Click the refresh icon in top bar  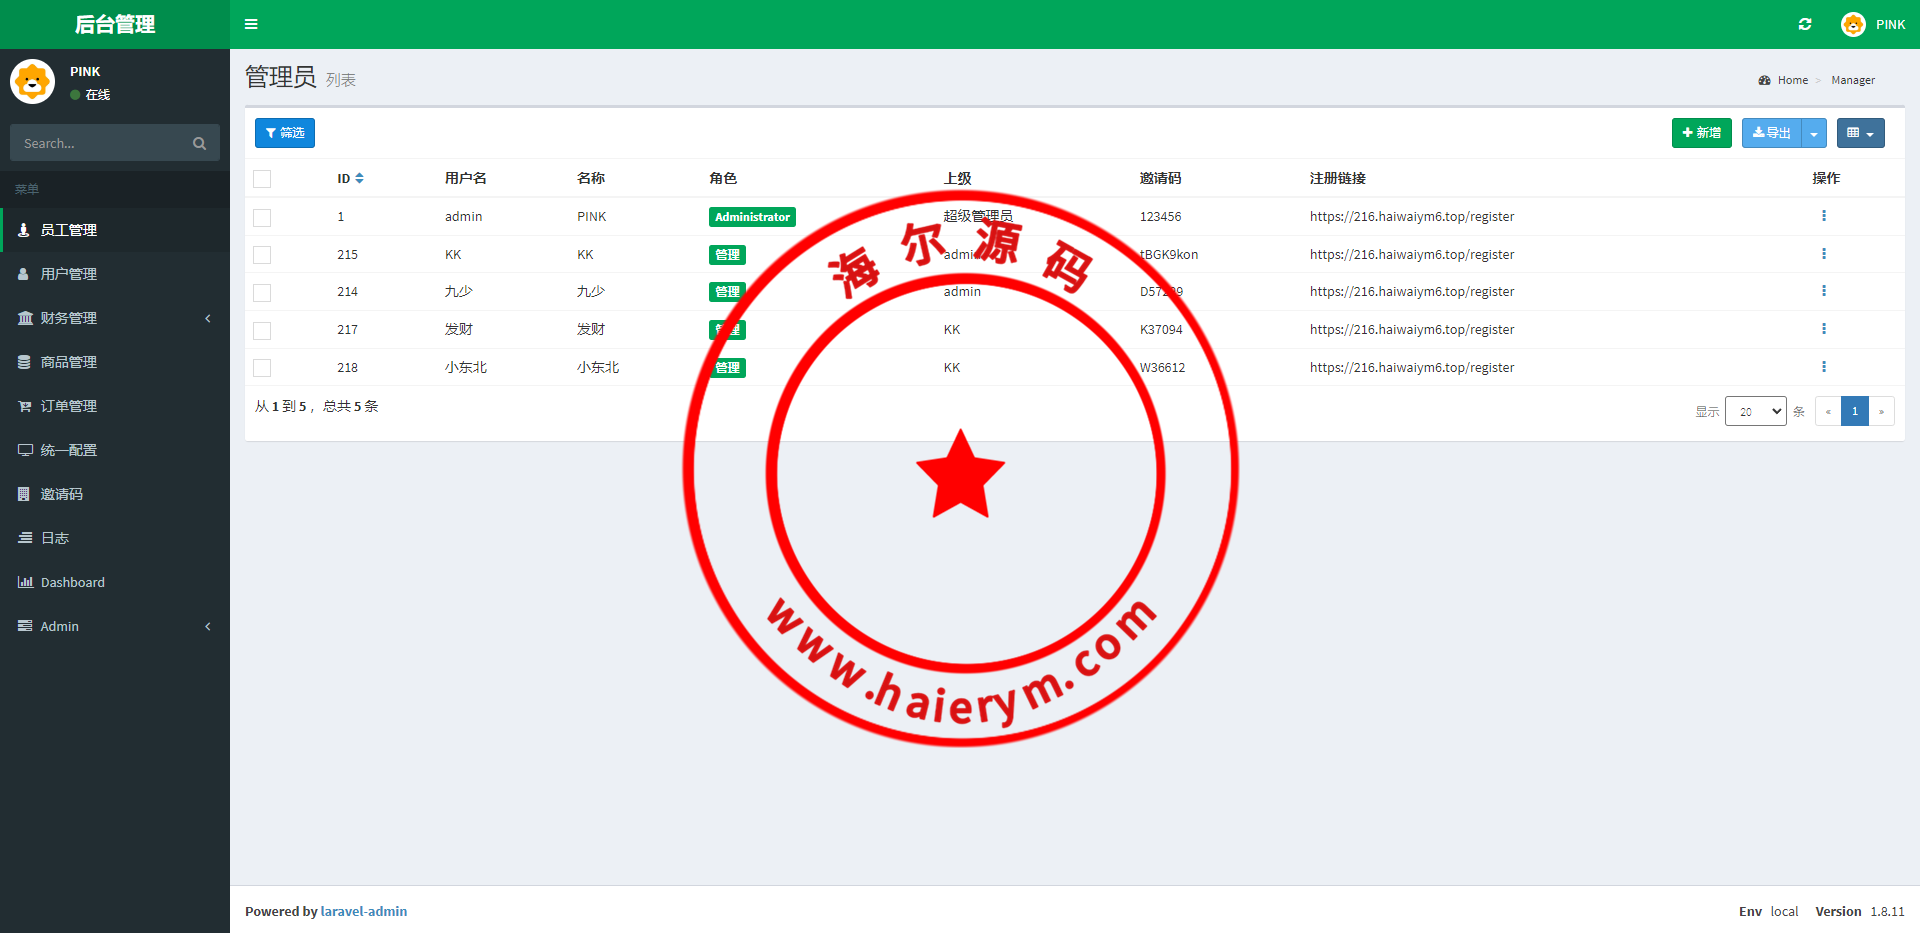pyautogui.click(x=1805, y=24)
